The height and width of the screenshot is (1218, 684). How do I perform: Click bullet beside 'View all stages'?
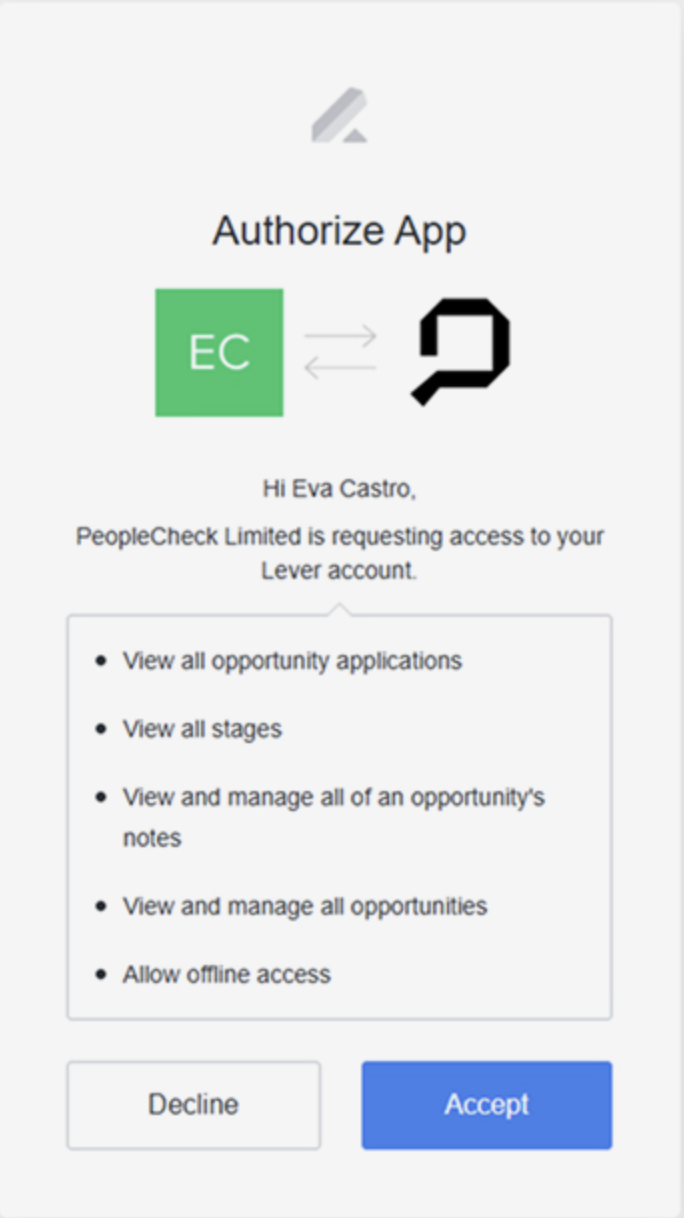(x=100, y=729)
